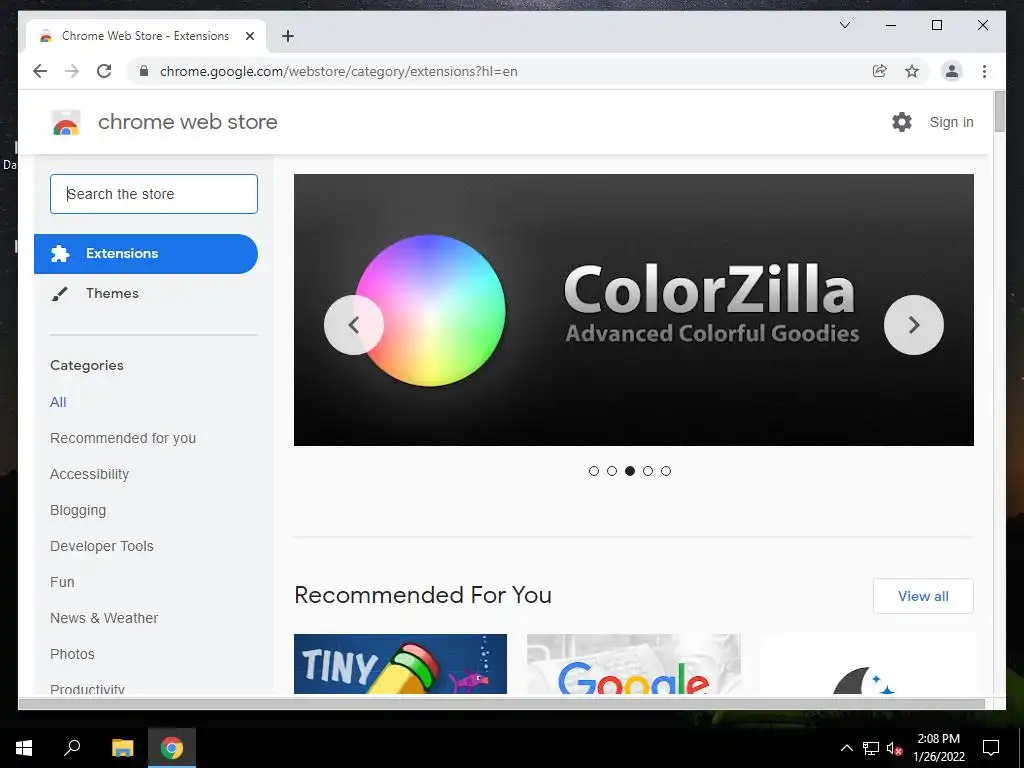
Task: Open Chrome profile avatar icon
Action: coord(952,71)
